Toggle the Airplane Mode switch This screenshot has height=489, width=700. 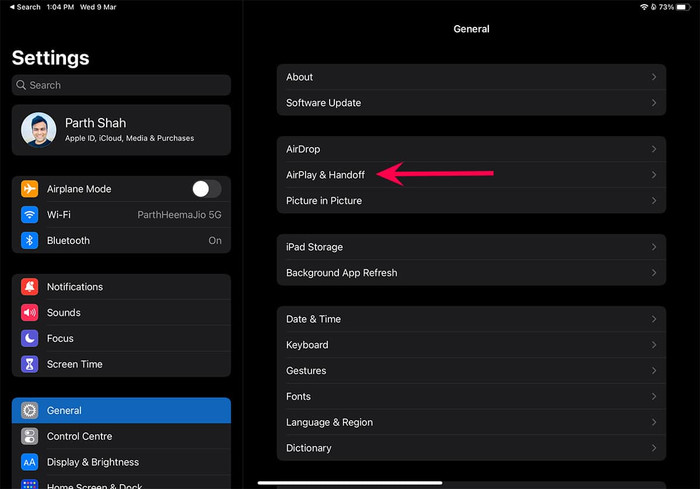coord(207,189)
